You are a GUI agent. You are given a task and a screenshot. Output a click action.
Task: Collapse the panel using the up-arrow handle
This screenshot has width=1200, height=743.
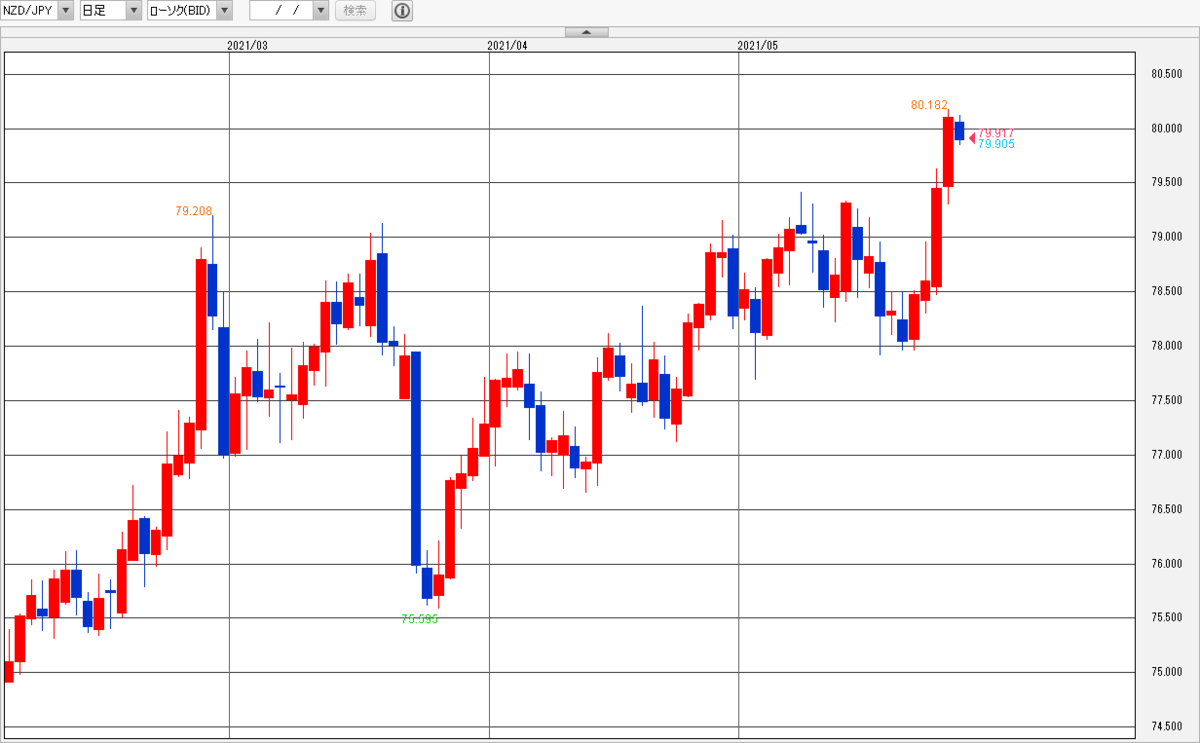(x=587, y=32)
